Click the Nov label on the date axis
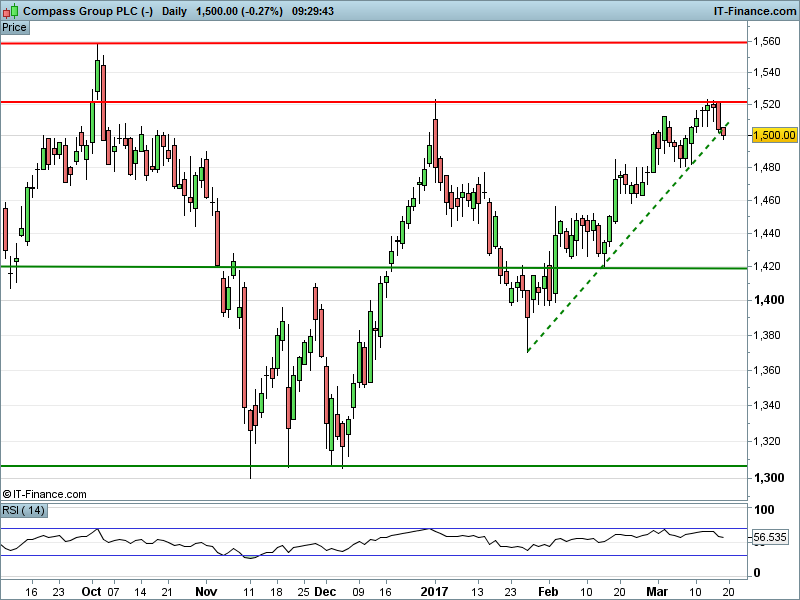 (206, 592)
